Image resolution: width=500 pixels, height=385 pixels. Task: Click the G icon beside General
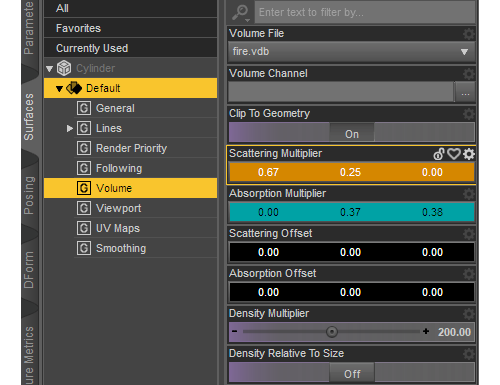tap(84, 108)
